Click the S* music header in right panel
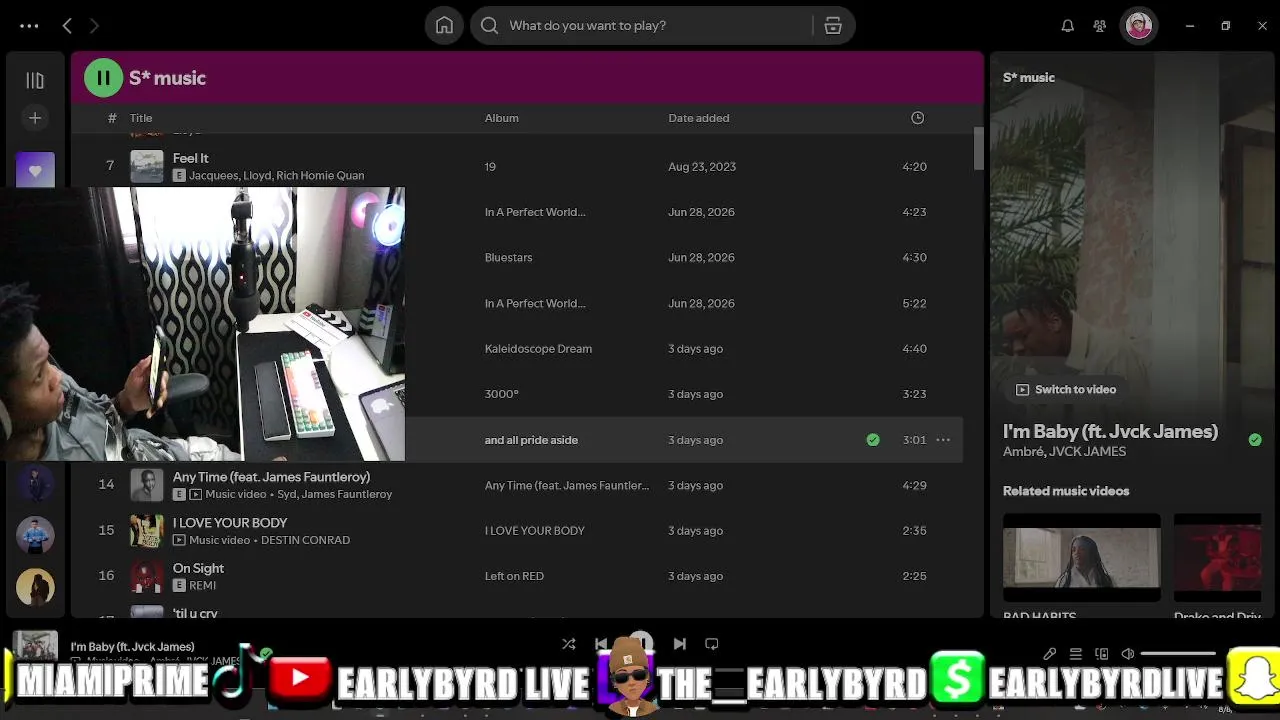This screenshot has width=1280, height=720. 1029,78
